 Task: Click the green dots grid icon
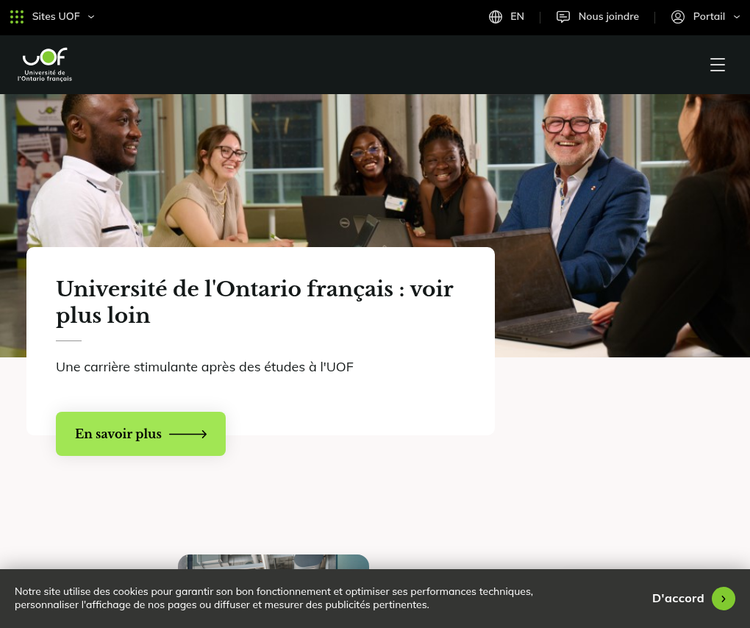17,17
